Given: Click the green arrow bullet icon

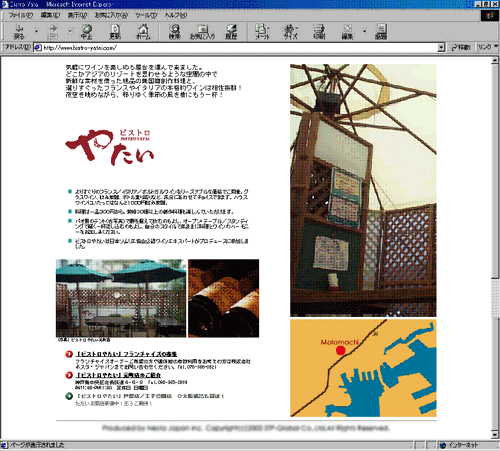Looking at the screenshot, I should tap(69, 396).
